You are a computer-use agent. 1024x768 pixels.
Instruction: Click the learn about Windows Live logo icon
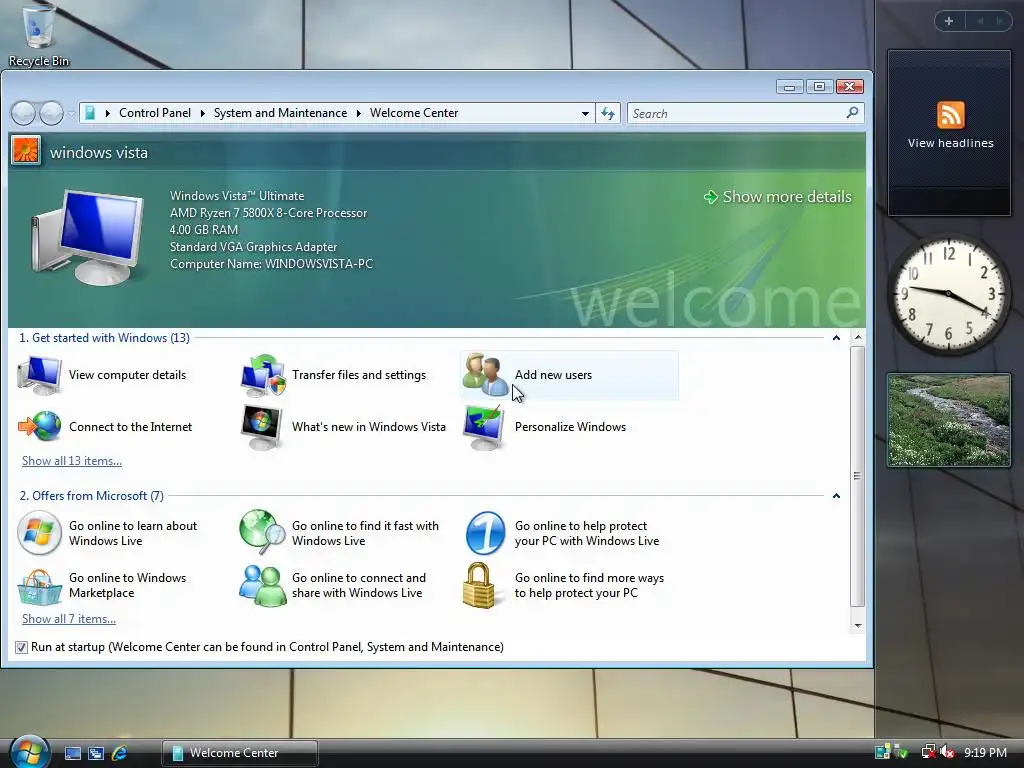[39, 533]
